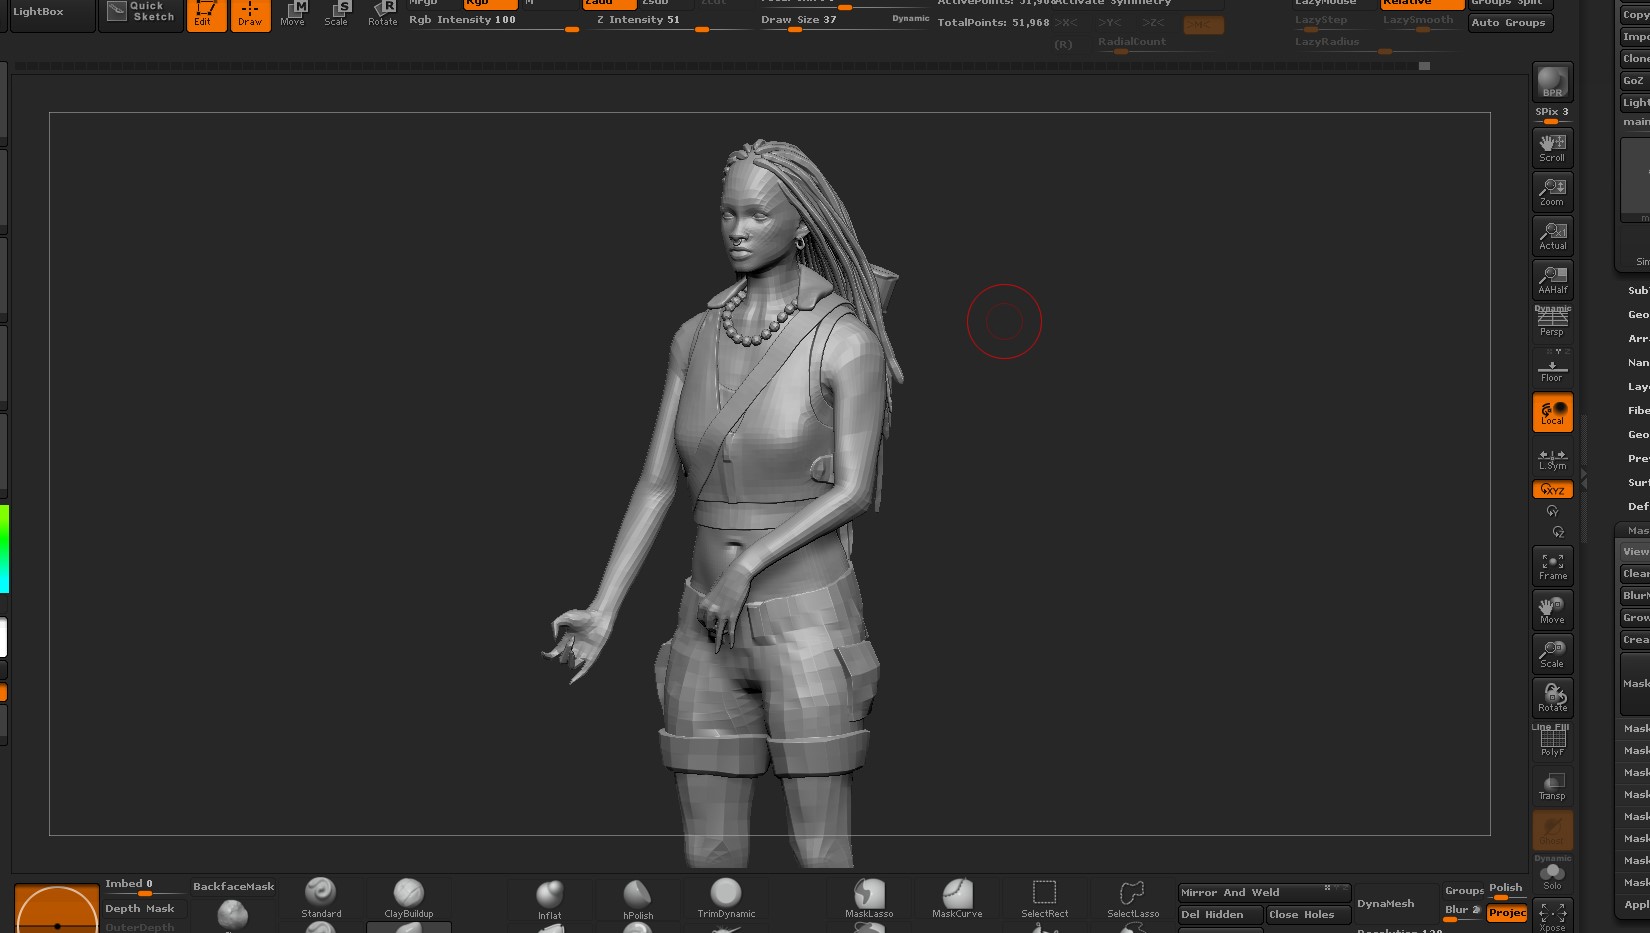Click TotalPoints: 51,968 readout
Image resolution: width=1650 pixels, height=933 pixels.
(x=993, y=23)
